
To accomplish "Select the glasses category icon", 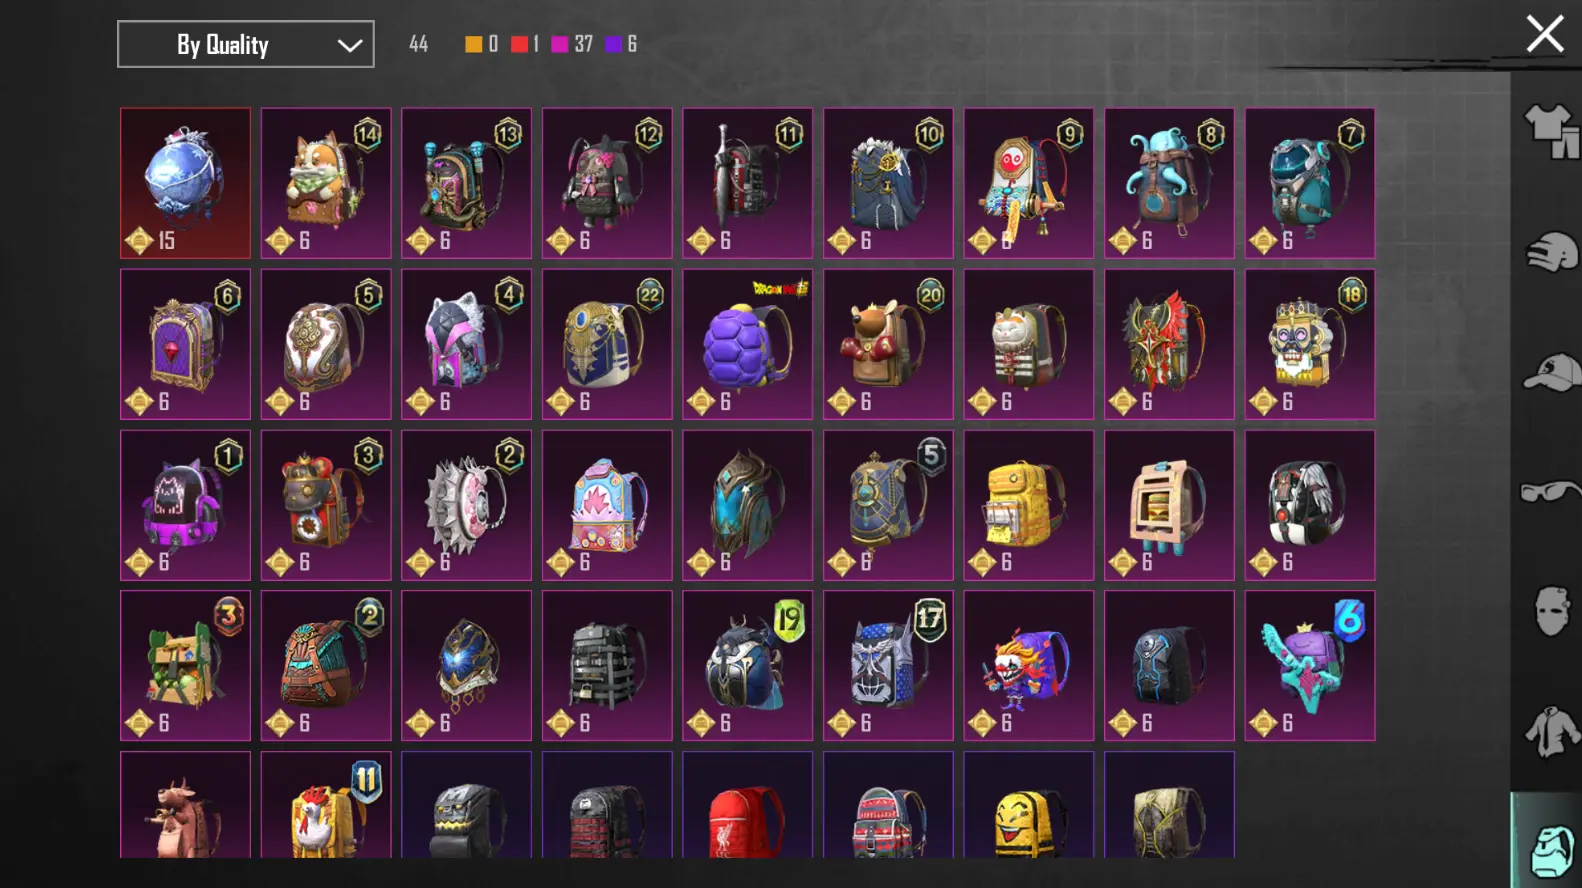I will [1551, 491].
